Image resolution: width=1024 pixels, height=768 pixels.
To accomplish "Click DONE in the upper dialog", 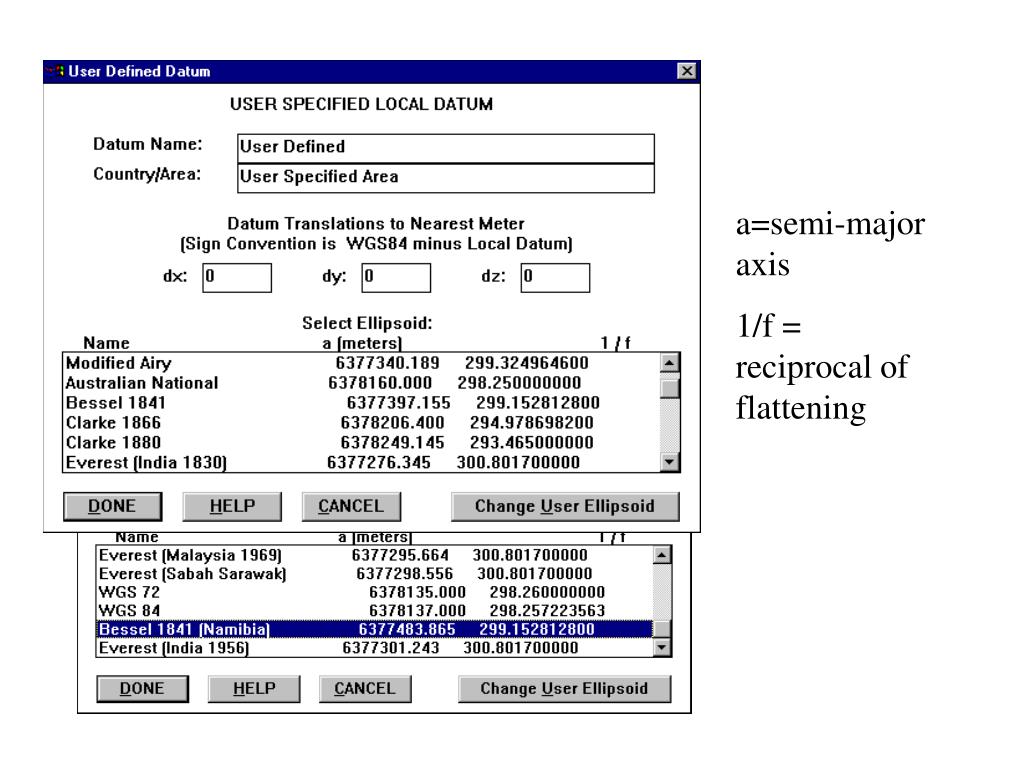I will pyautogui.click(x=112, y=506).
